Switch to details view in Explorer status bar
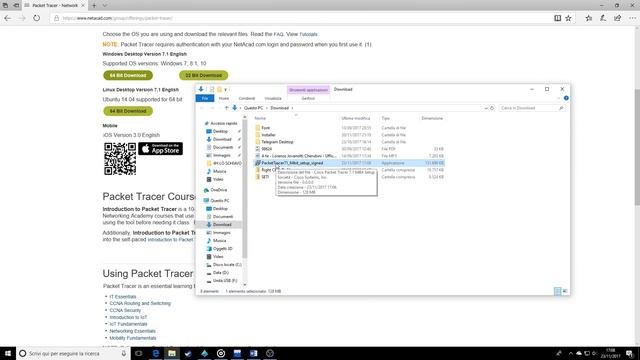This screenshot has height=360, width=640. coord(558,291)
